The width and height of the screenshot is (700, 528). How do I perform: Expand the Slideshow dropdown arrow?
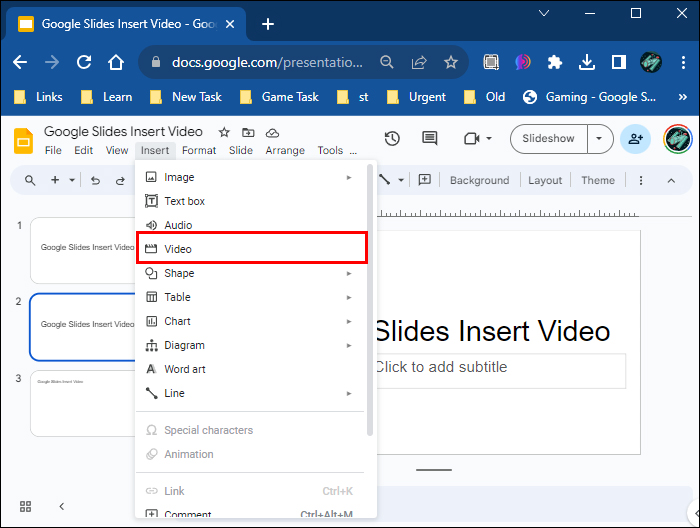(599, 139)
